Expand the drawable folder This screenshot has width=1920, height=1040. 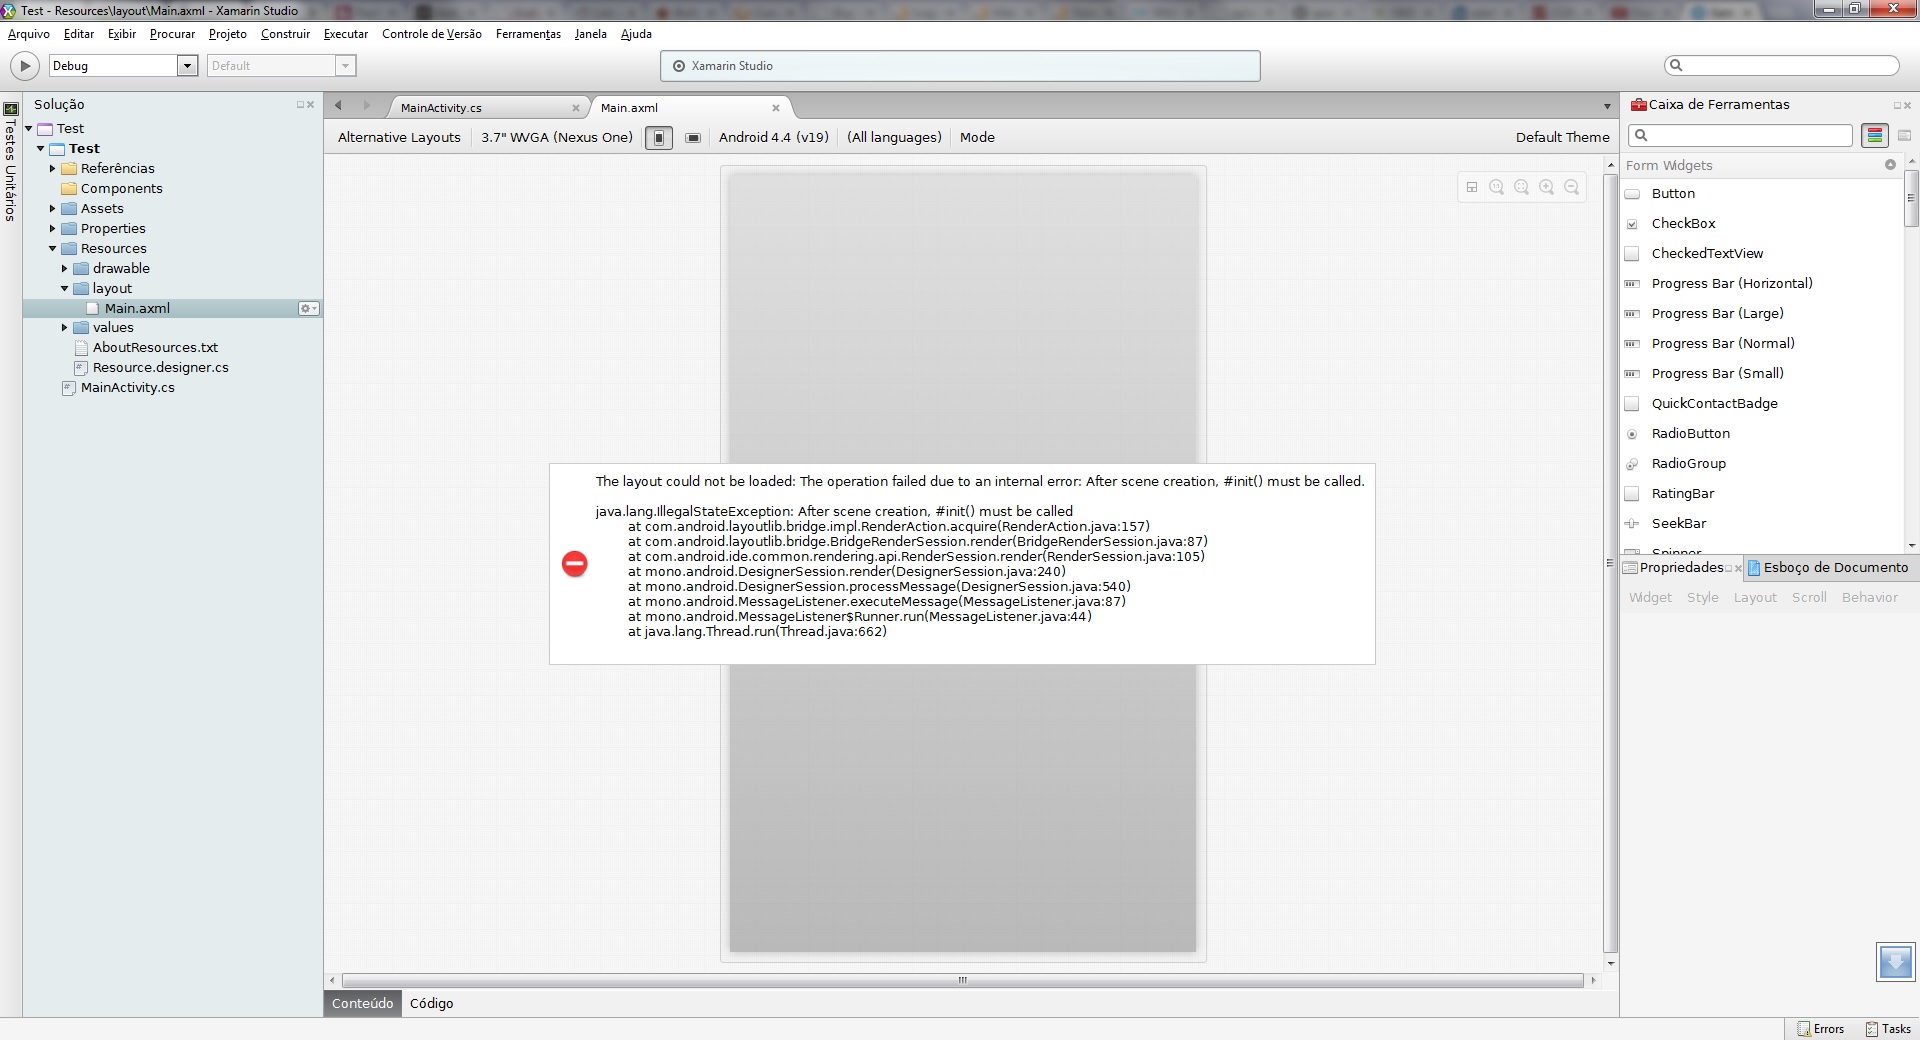[x=65, y=269]
